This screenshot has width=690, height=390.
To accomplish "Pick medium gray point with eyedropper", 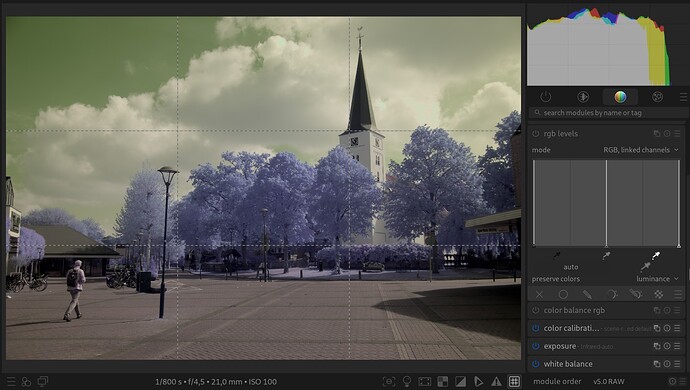I will [606, 255].
